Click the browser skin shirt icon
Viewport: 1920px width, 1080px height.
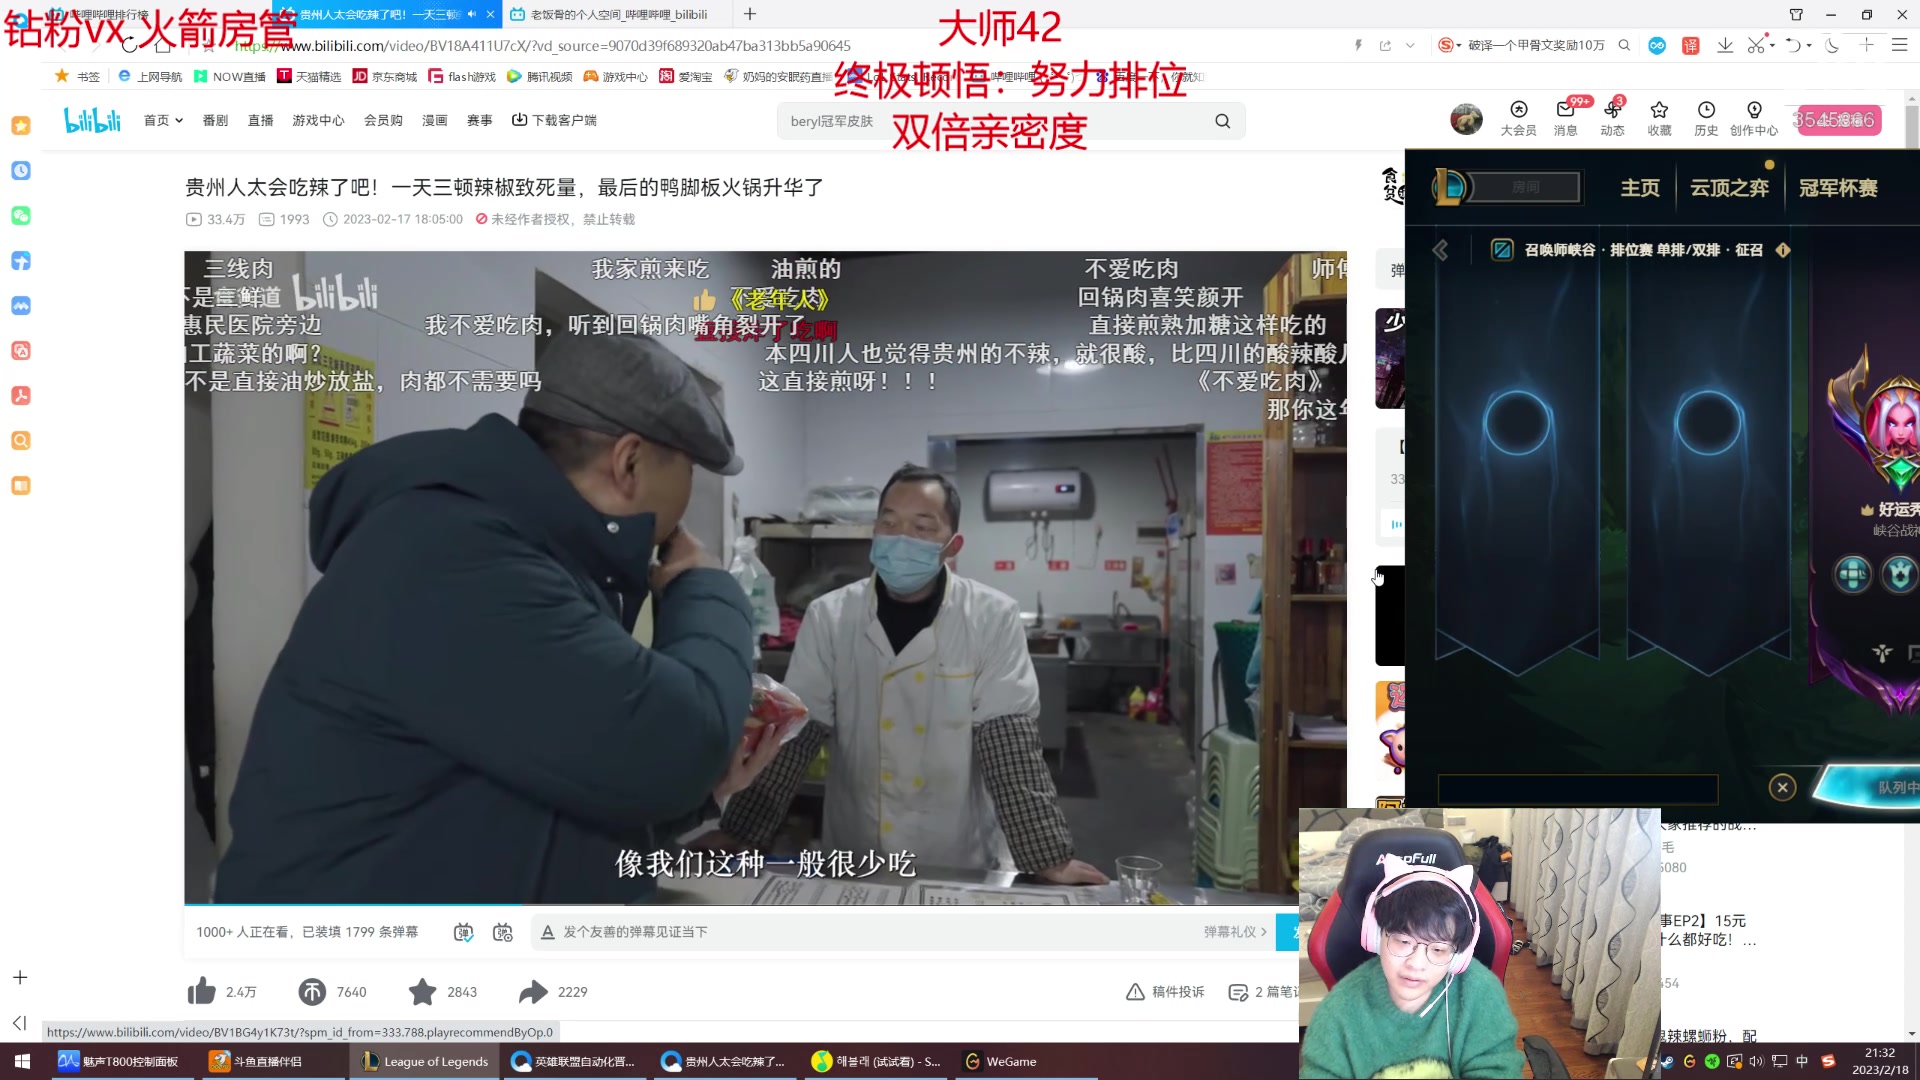(x=1796, y=14)
